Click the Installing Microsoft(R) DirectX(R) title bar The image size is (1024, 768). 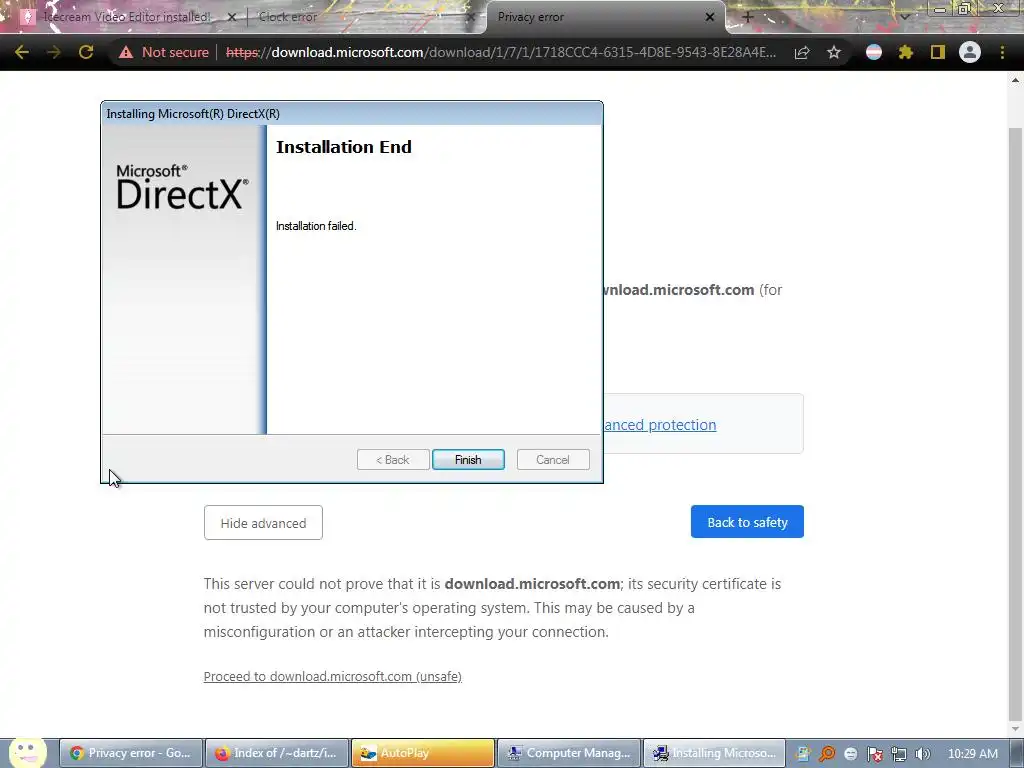352,114
